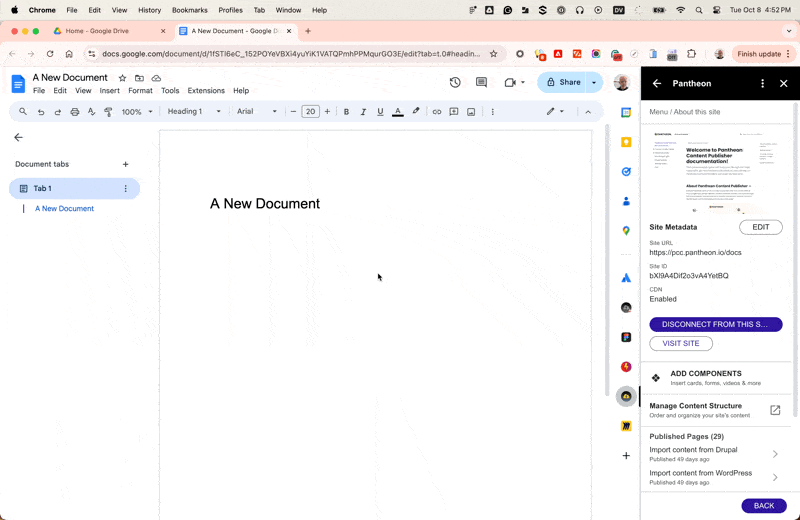Viewport: 800px width, 520px height.
Task: Open the Share options dropdown arrow
Action: click(x=594, y=82)
